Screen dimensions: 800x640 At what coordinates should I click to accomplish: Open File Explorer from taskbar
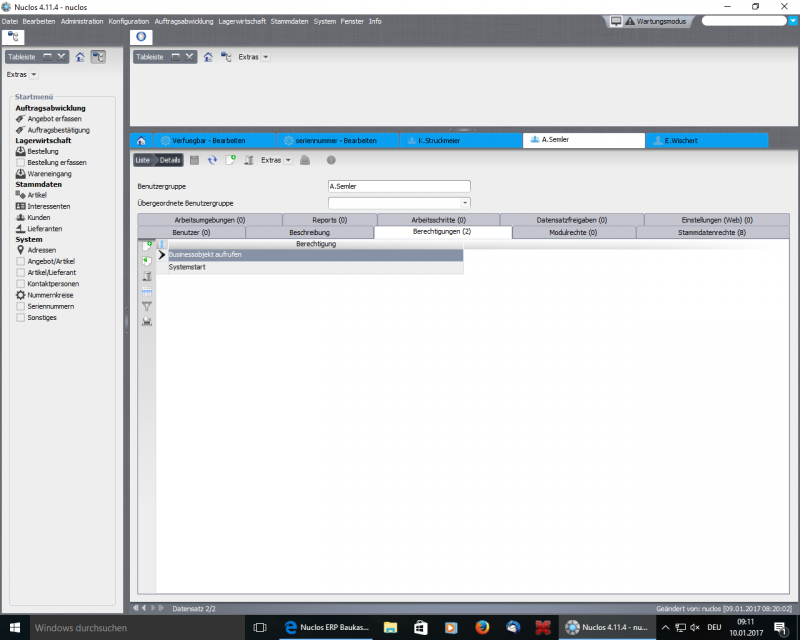click(390, 627)
